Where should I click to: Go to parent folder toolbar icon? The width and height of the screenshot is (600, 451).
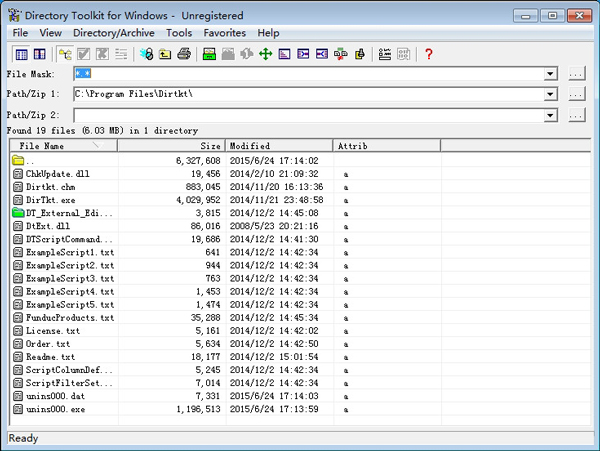pyautogui.click(x=165, y=54)
